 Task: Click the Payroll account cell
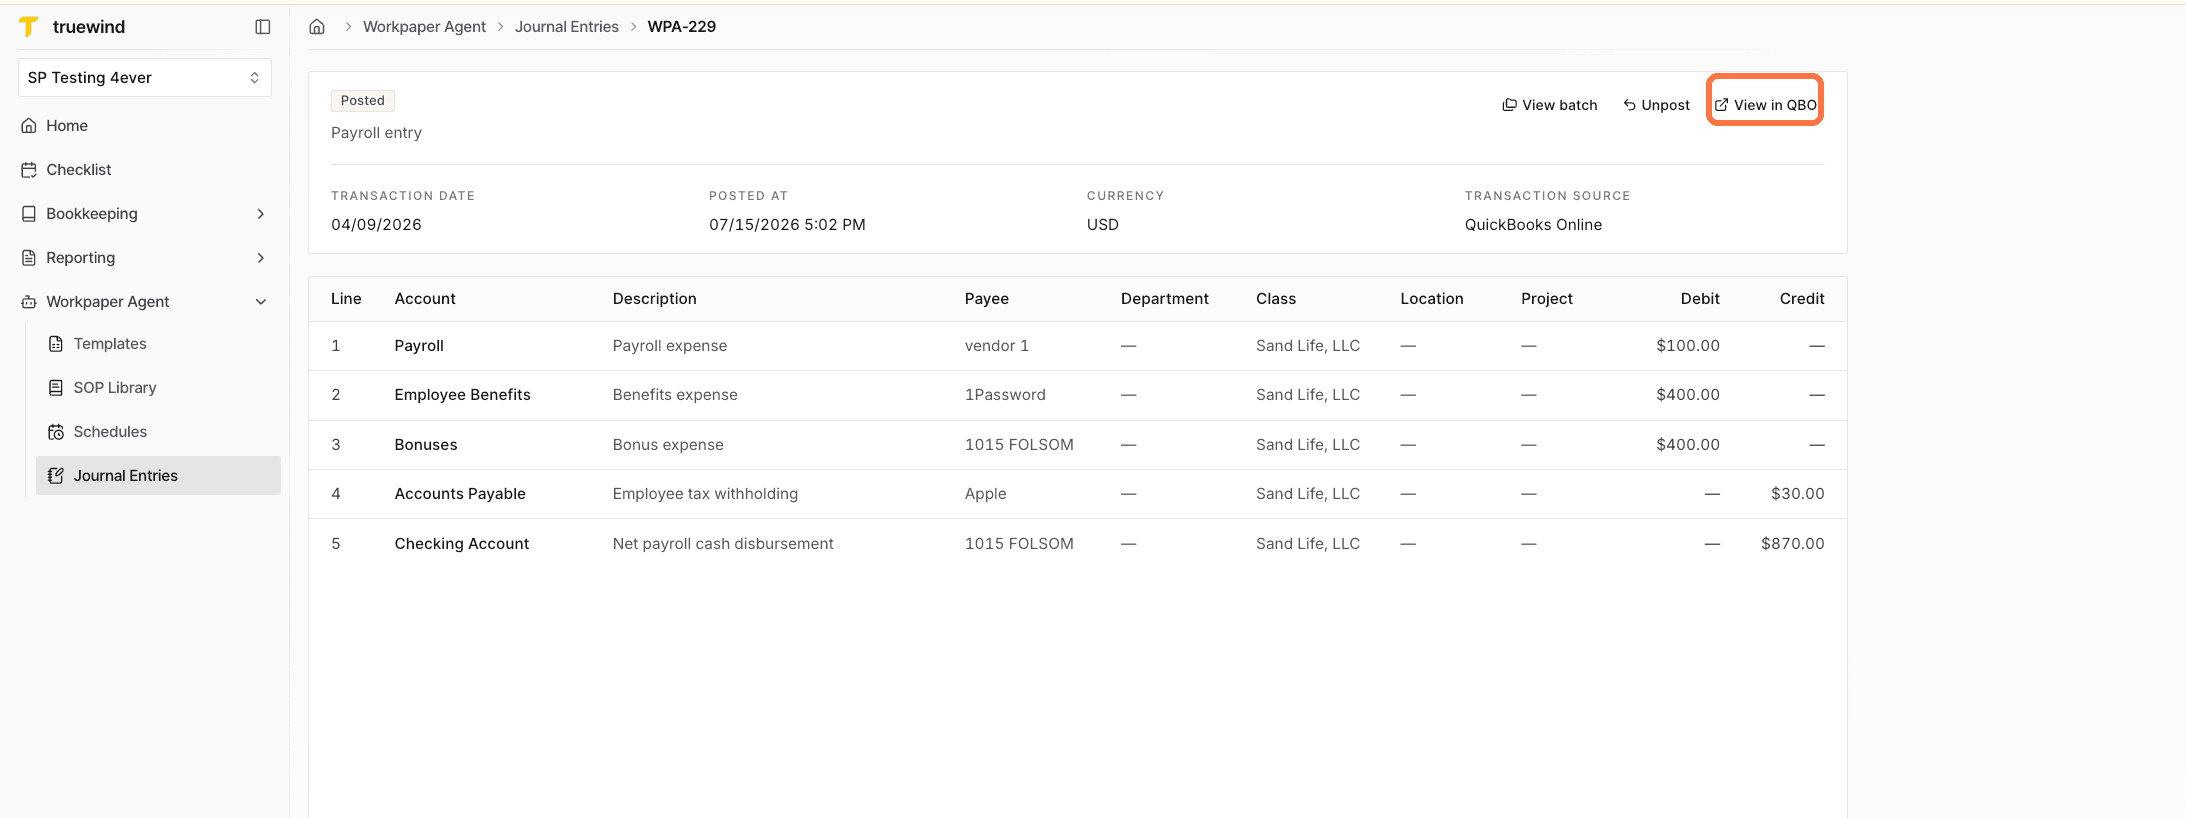419,346
